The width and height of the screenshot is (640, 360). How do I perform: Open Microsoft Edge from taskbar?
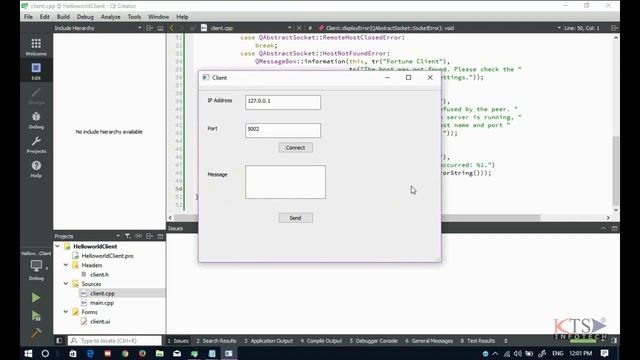(90, 353)
